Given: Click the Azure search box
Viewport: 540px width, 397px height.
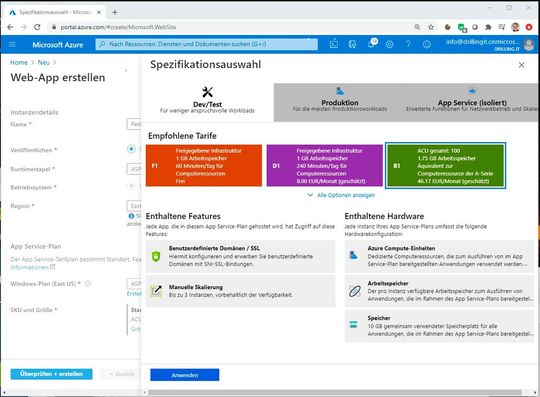Looking at the screenshot, I should [x=207, y=44].
